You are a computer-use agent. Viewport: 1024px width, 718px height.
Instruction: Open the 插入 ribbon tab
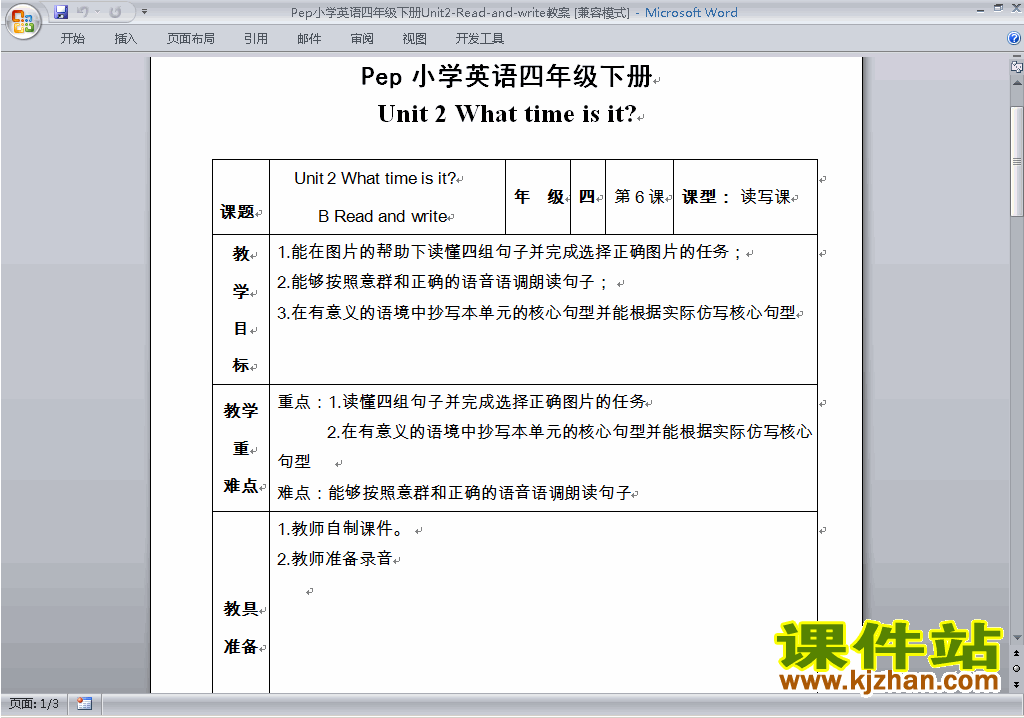click(x=125, y=39)
